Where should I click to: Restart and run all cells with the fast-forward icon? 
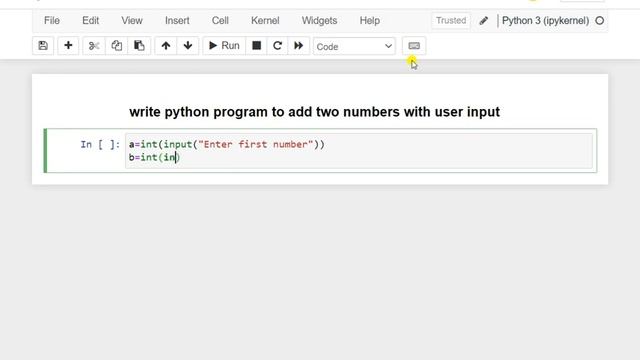[x=298, y=46]
